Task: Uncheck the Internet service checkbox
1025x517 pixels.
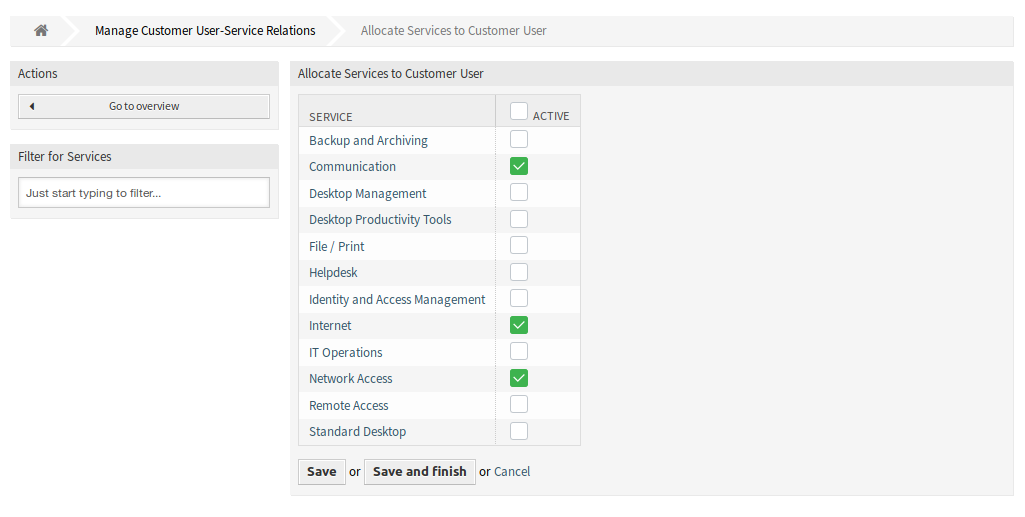Action: [x=518, y=325]
